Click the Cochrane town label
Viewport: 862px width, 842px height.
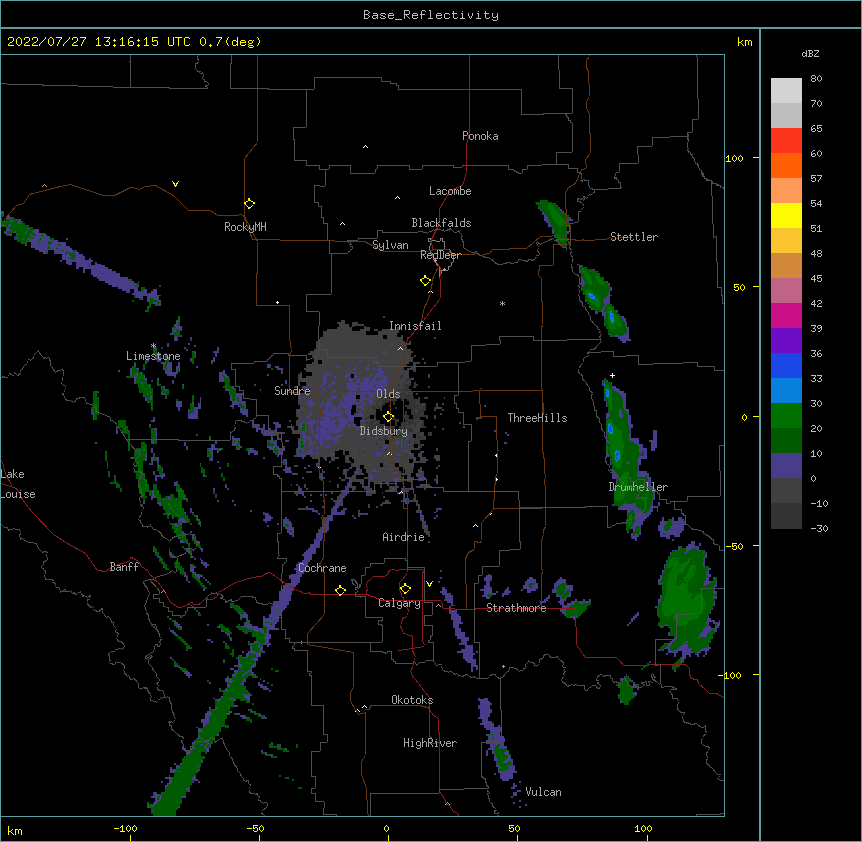click(322, 568)
